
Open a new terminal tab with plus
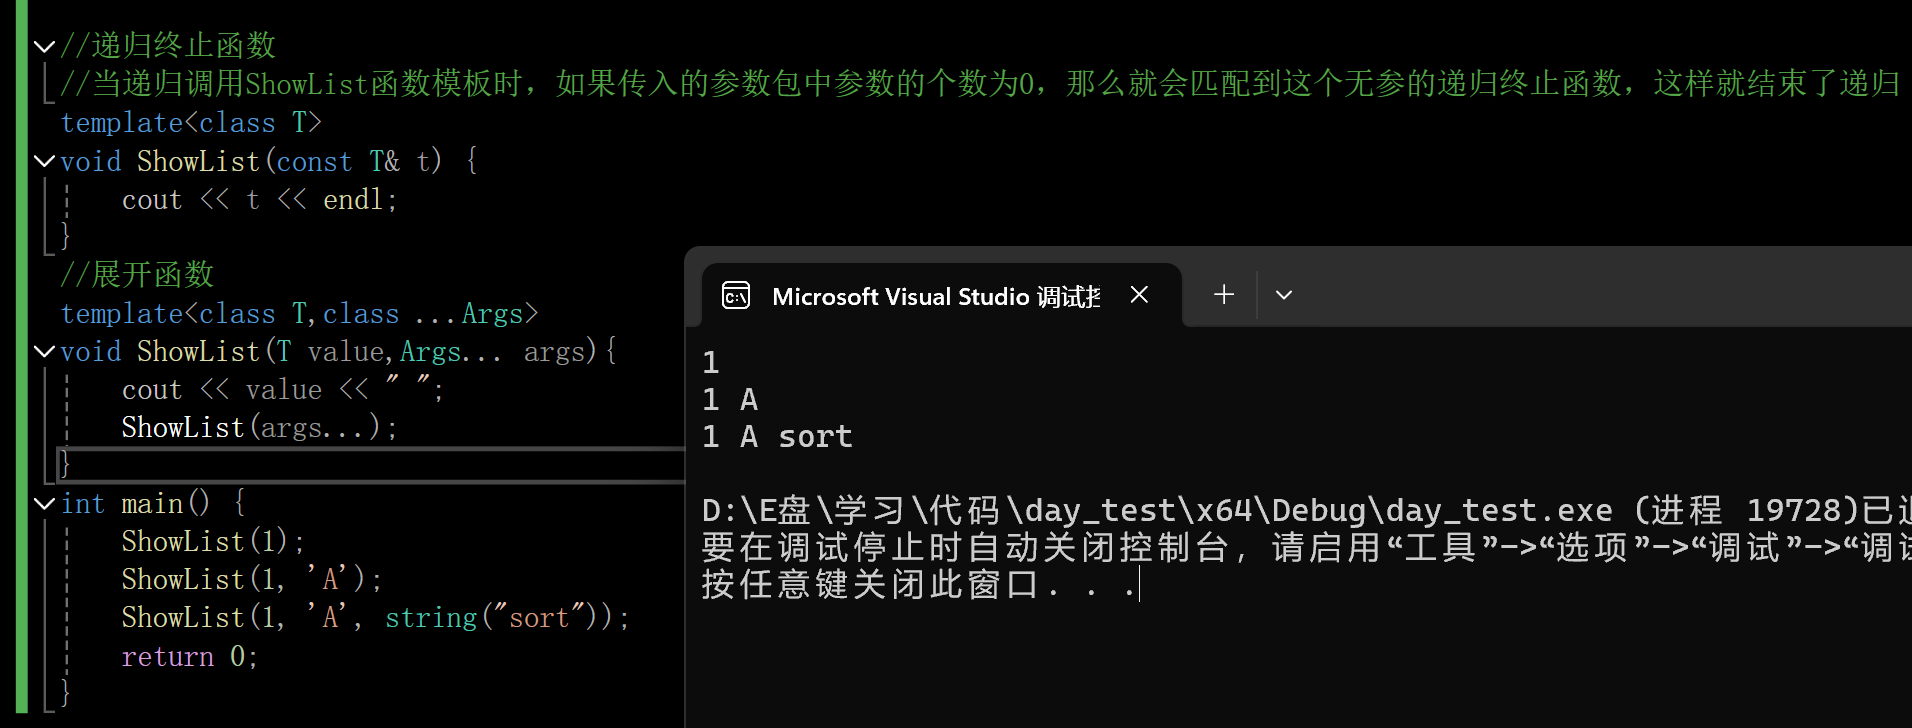pyautogui.click(x=1224, y=295)
